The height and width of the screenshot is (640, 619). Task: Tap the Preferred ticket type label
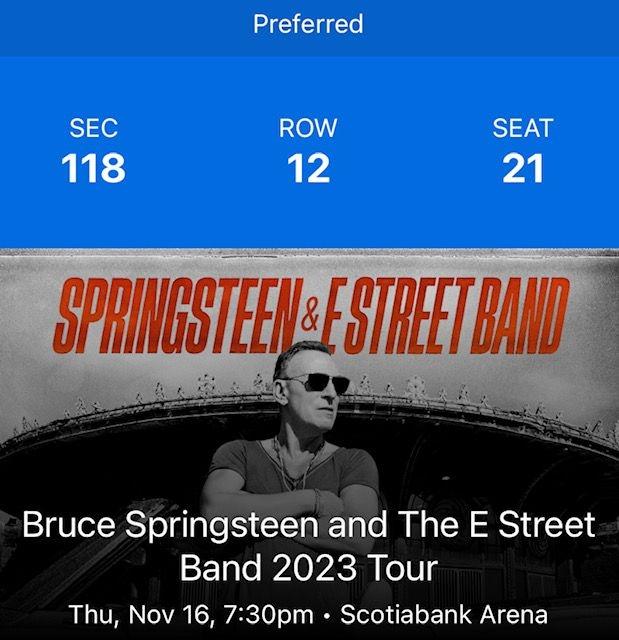click(308, 23)
